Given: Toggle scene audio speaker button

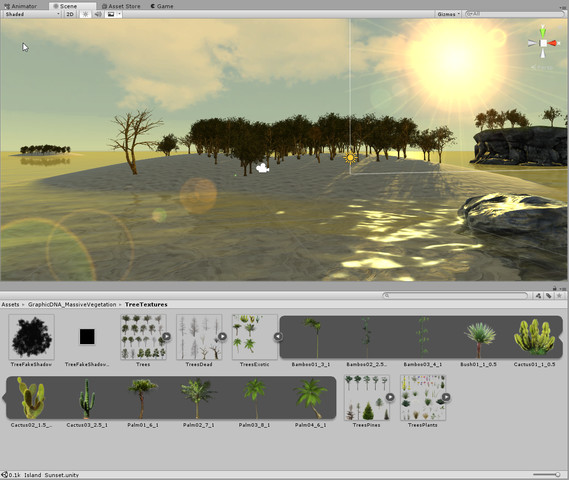Looking at the screenshot, I should (98, 14).
